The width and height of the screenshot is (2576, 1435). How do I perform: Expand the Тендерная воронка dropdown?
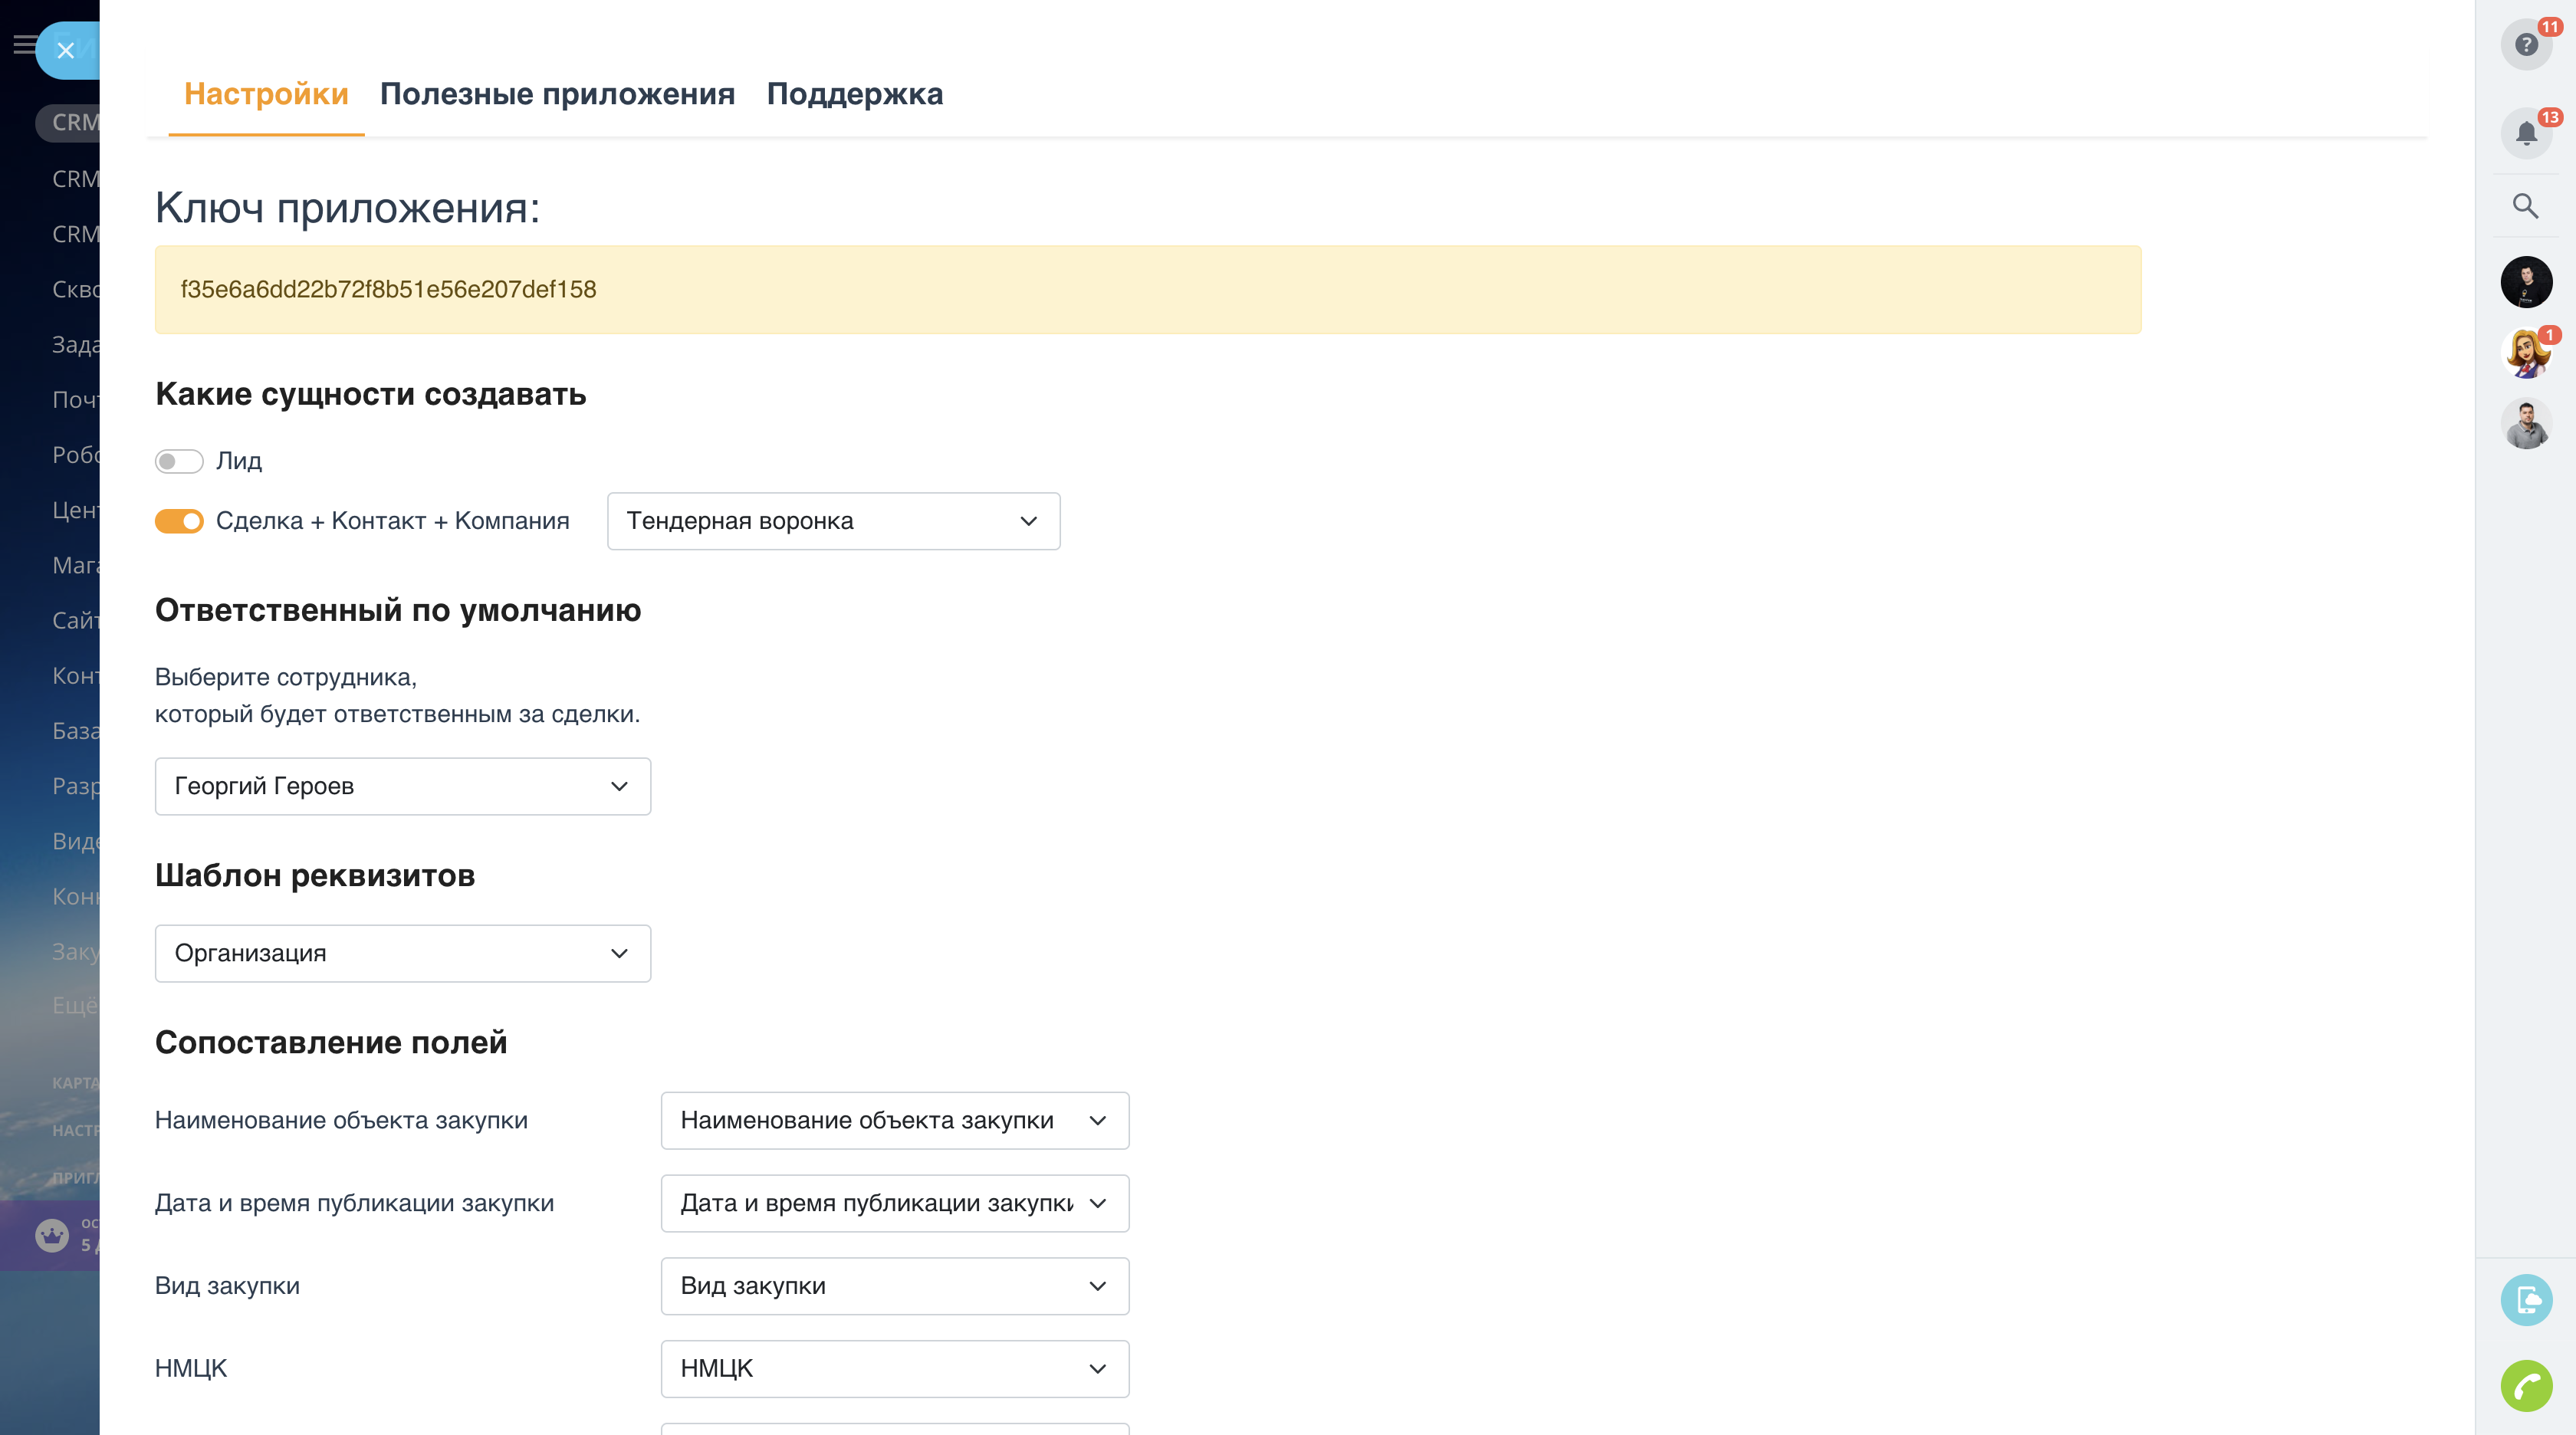click(833, 521)
